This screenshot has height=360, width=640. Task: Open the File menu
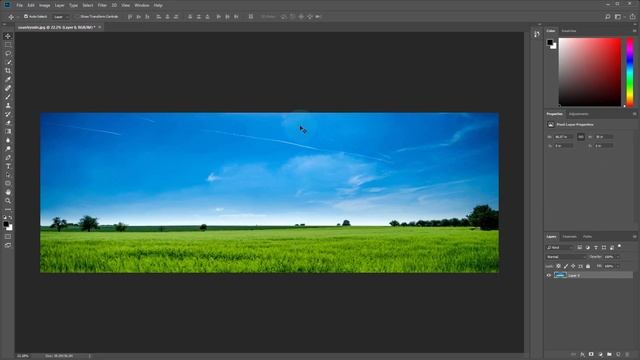[x=20, y=5]
